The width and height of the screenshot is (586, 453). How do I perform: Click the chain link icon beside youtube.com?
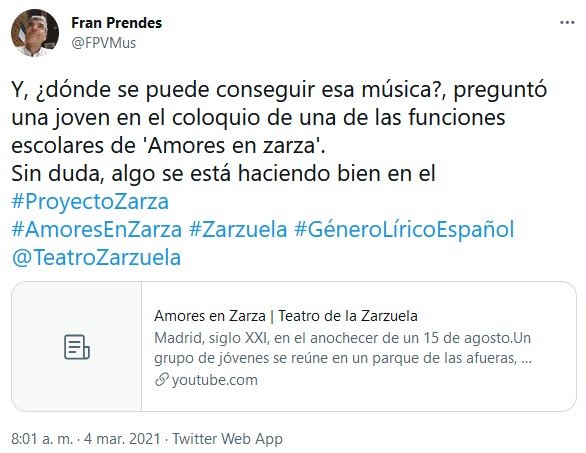(x=161, y=380)
